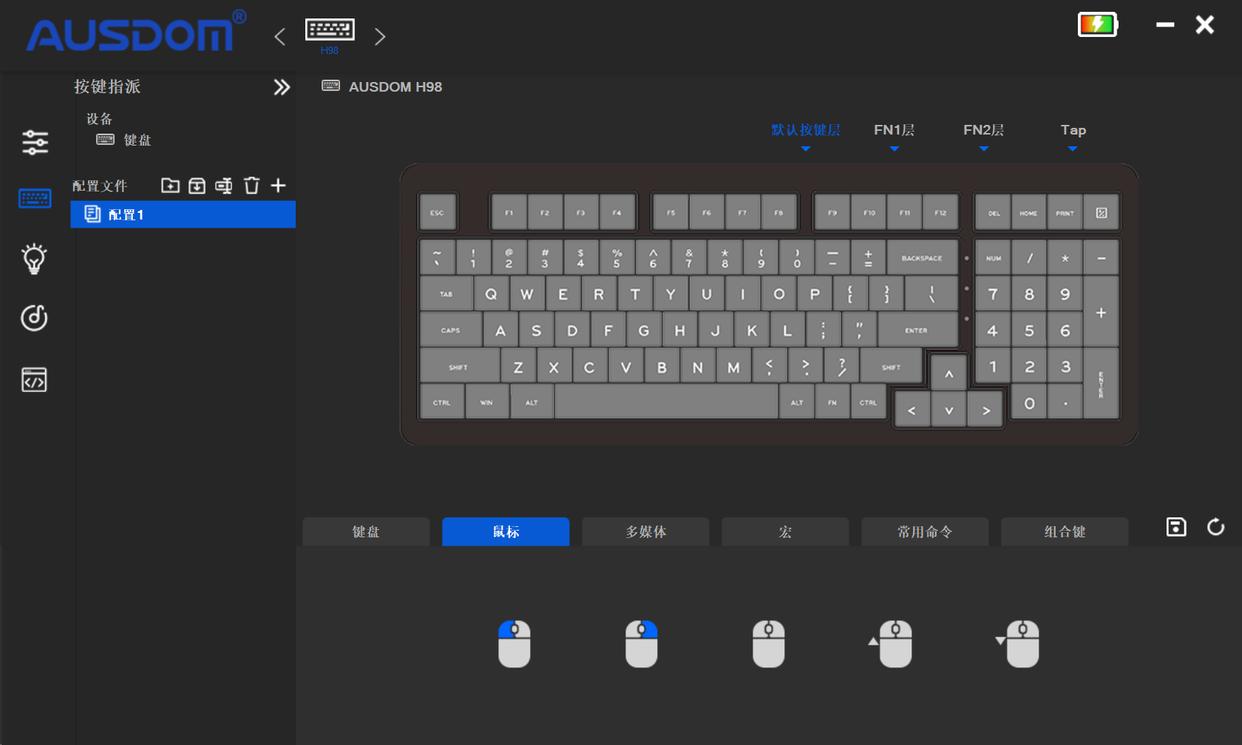Select profile 配置1 in the list

(183, 214)
